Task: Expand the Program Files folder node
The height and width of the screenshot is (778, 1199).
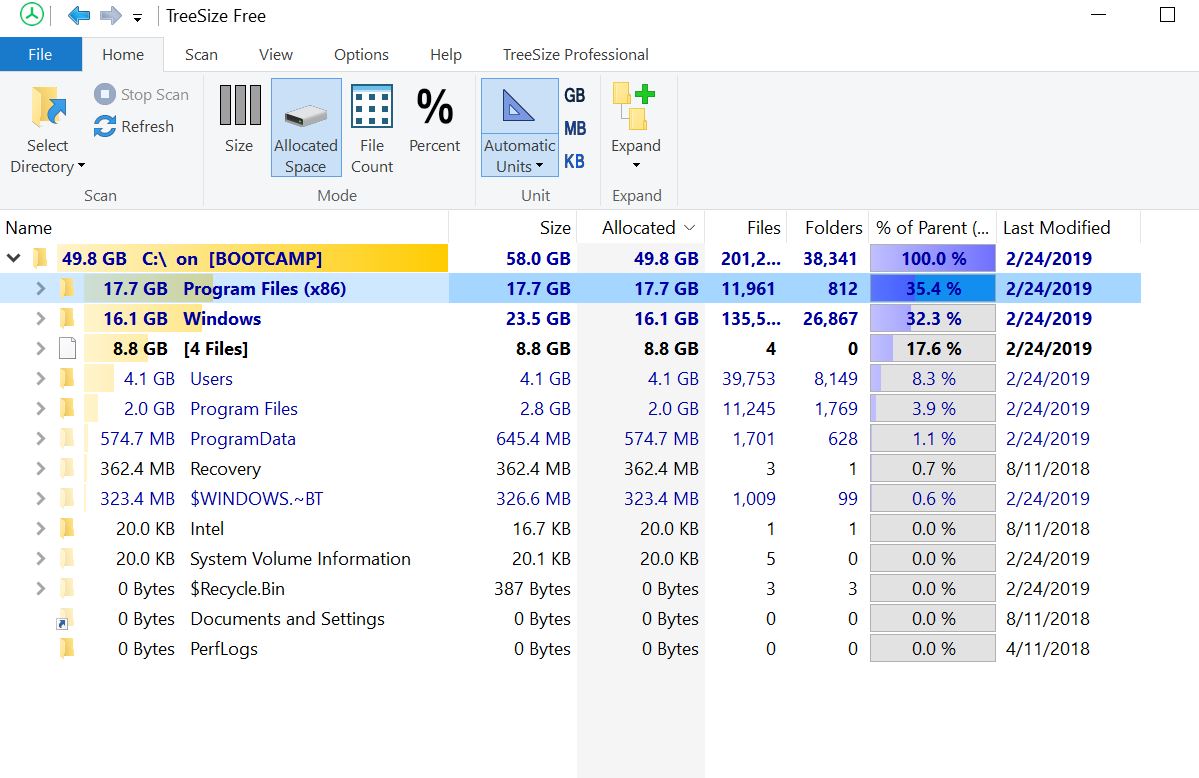Action: pyautogui.click(x=41, y=409)
